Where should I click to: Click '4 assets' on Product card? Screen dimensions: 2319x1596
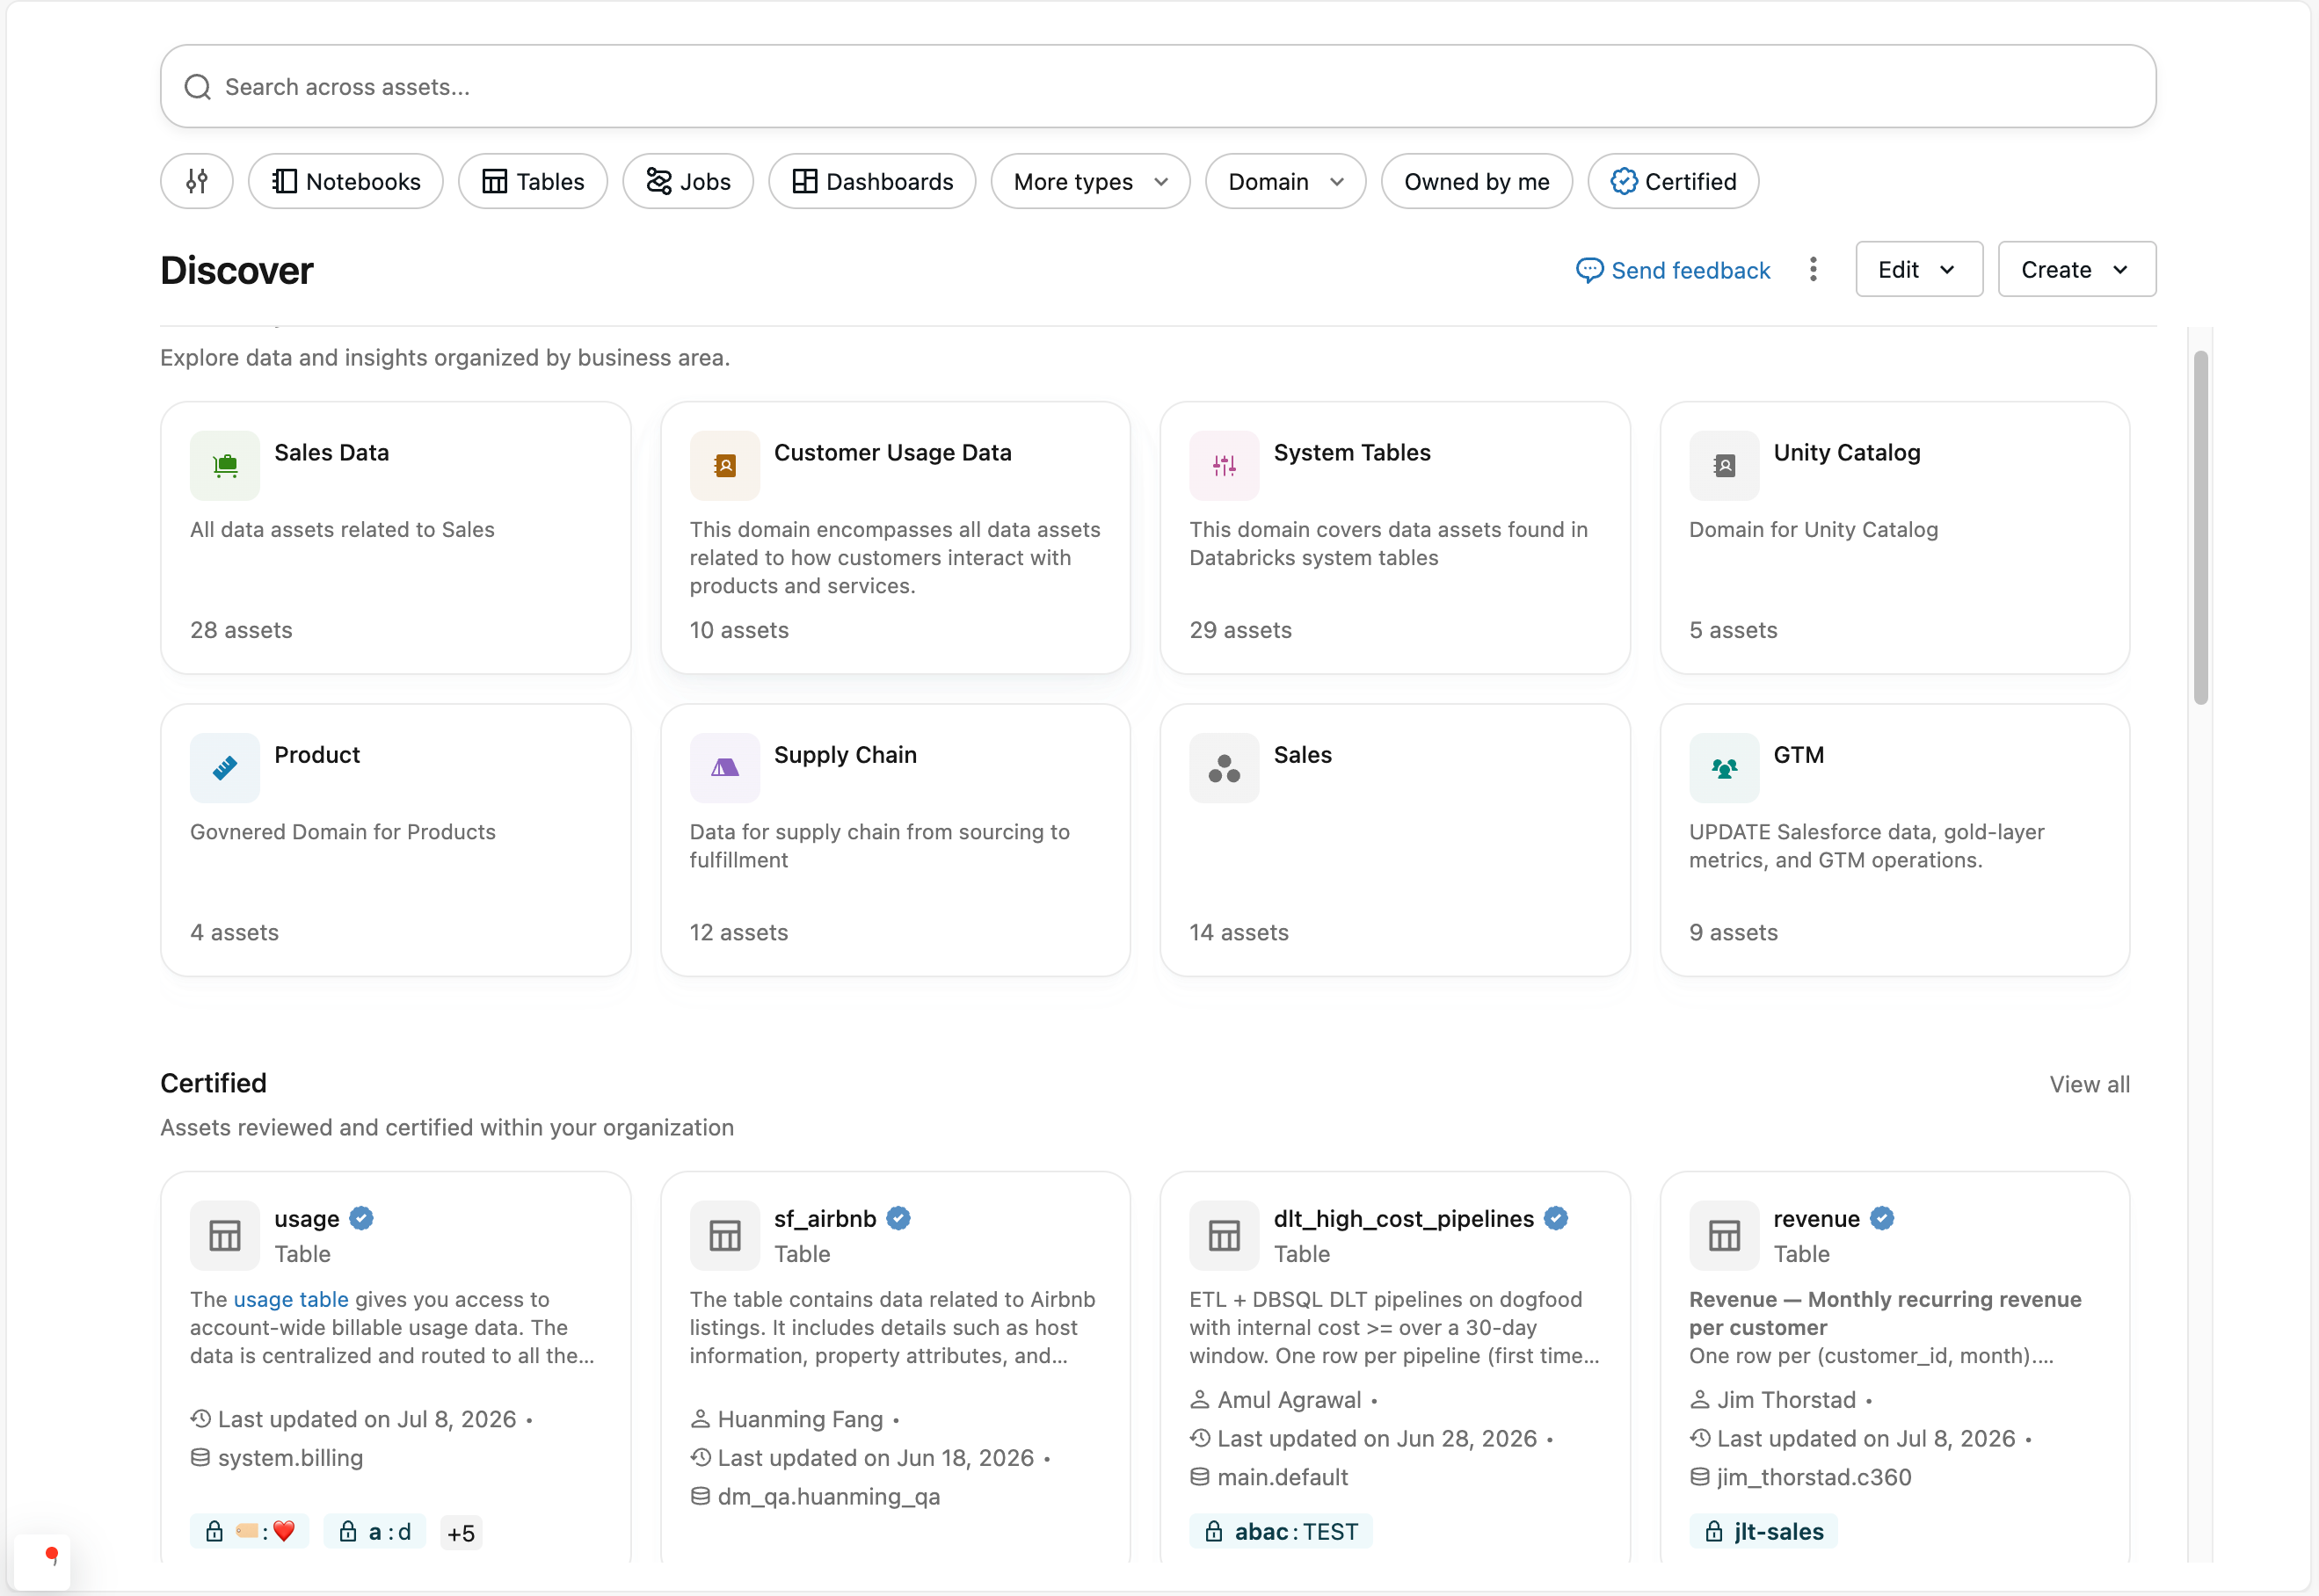pos(234,932)
